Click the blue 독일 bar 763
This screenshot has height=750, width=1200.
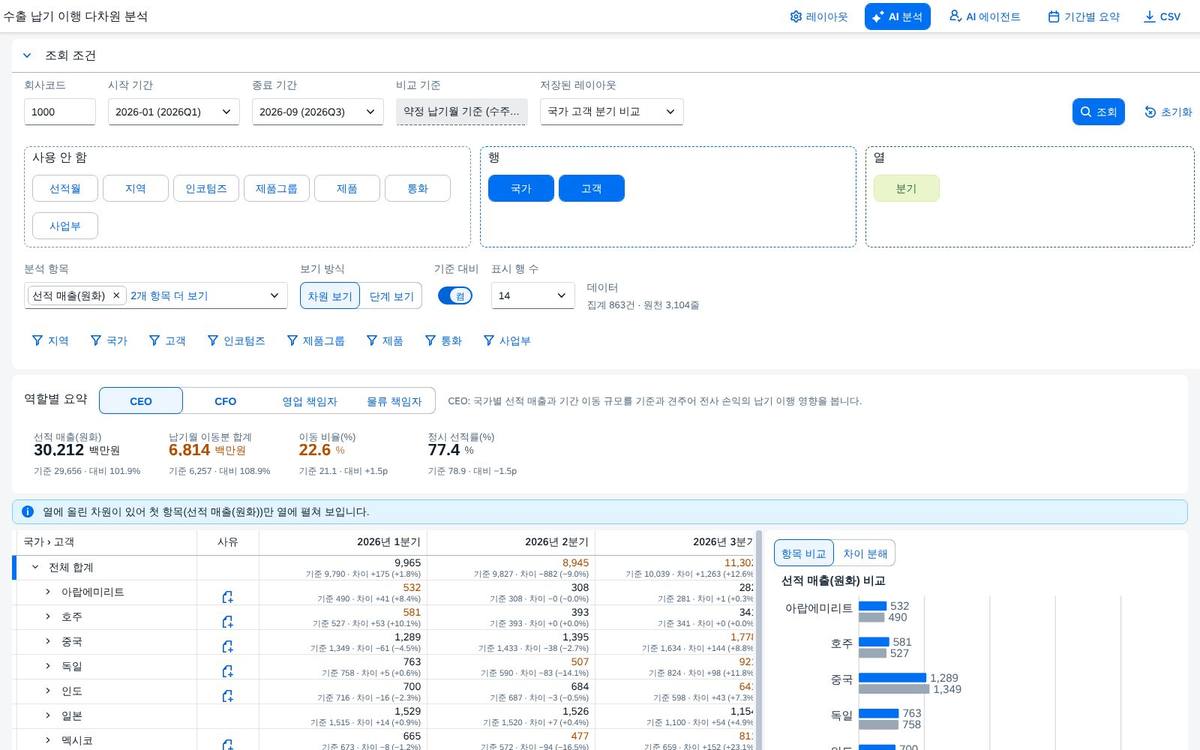[x=879, y=714]
